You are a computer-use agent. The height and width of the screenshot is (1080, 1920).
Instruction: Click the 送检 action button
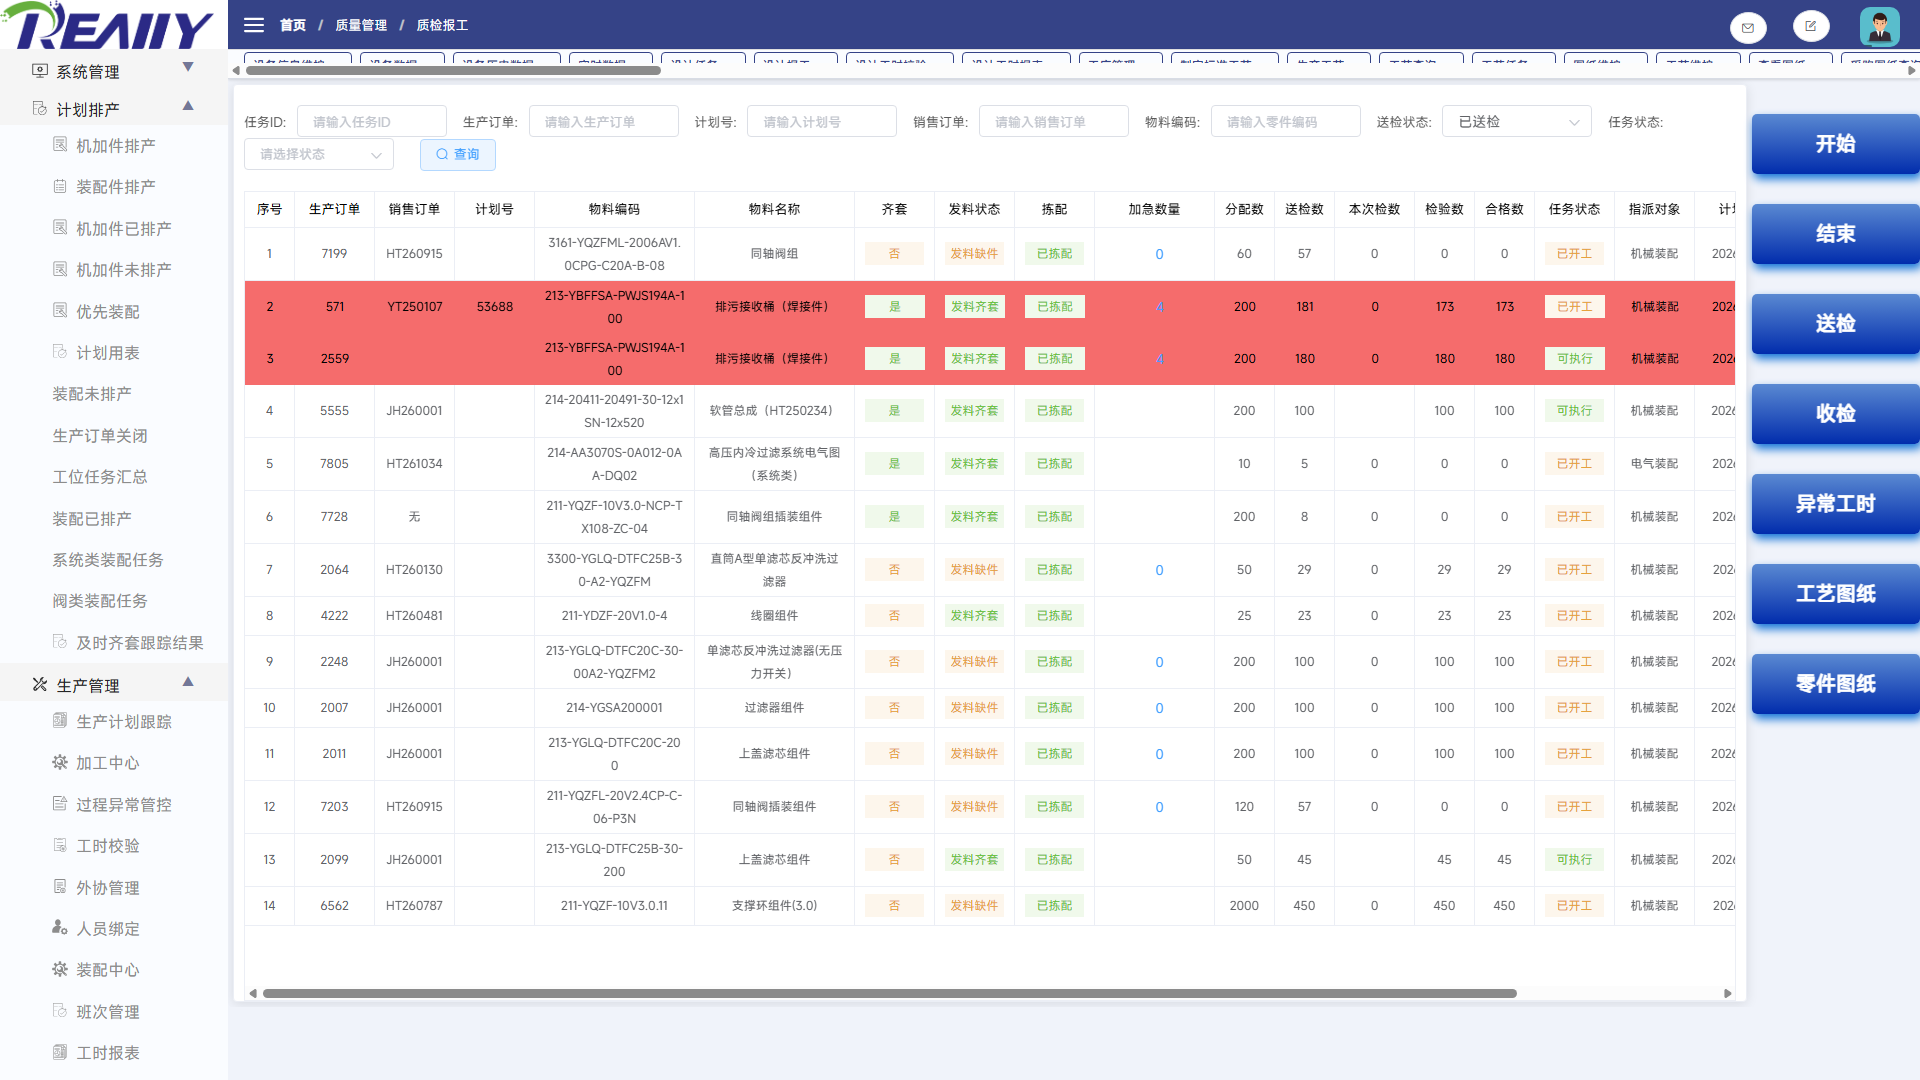point(1835,324)
